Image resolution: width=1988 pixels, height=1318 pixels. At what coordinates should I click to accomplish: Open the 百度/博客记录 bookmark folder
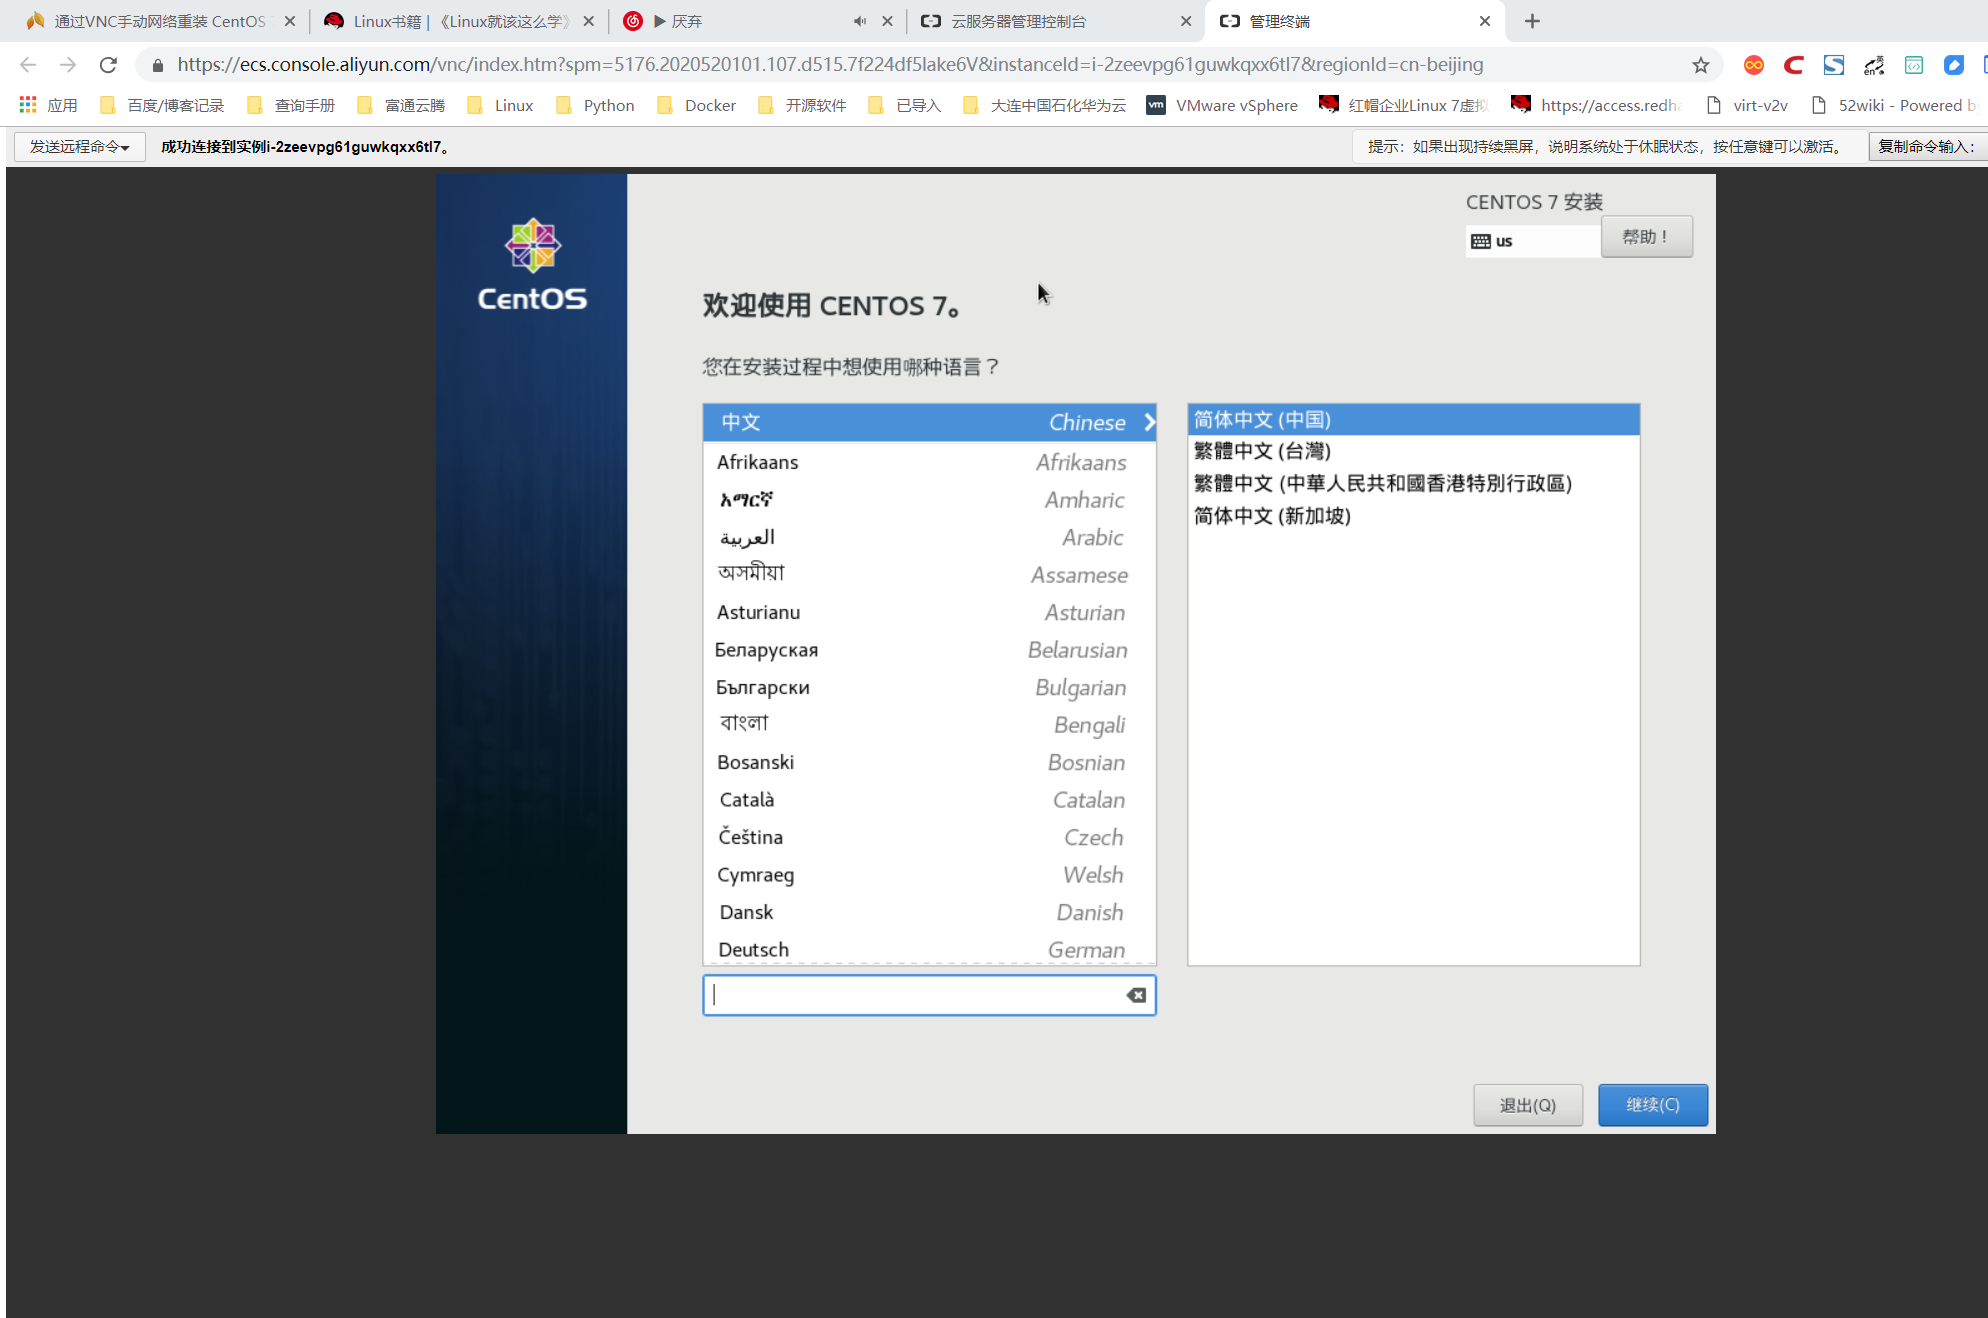click(x=161, y=105)
